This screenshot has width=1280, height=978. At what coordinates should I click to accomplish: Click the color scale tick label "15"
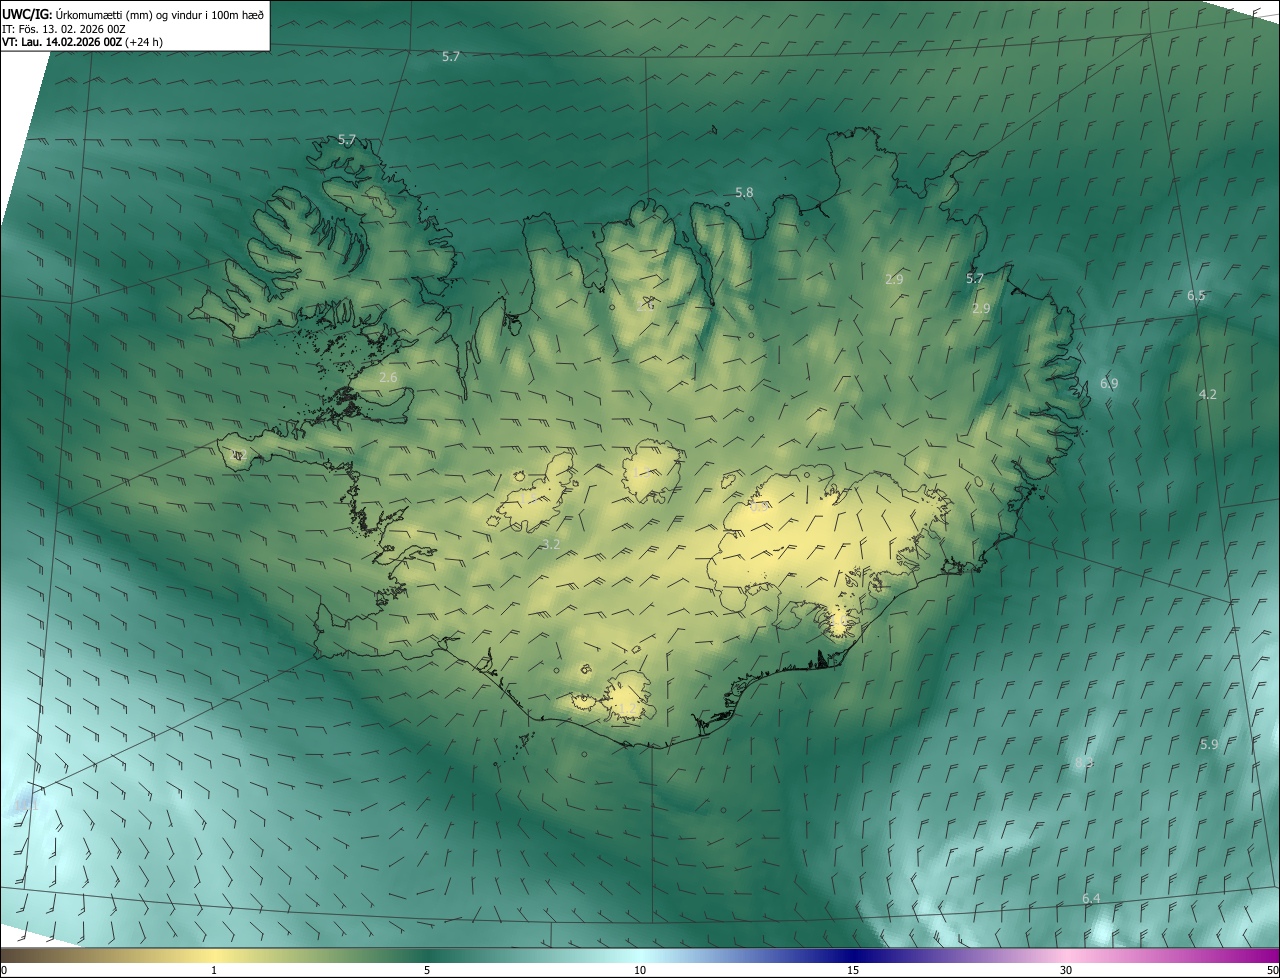[853, 970]
